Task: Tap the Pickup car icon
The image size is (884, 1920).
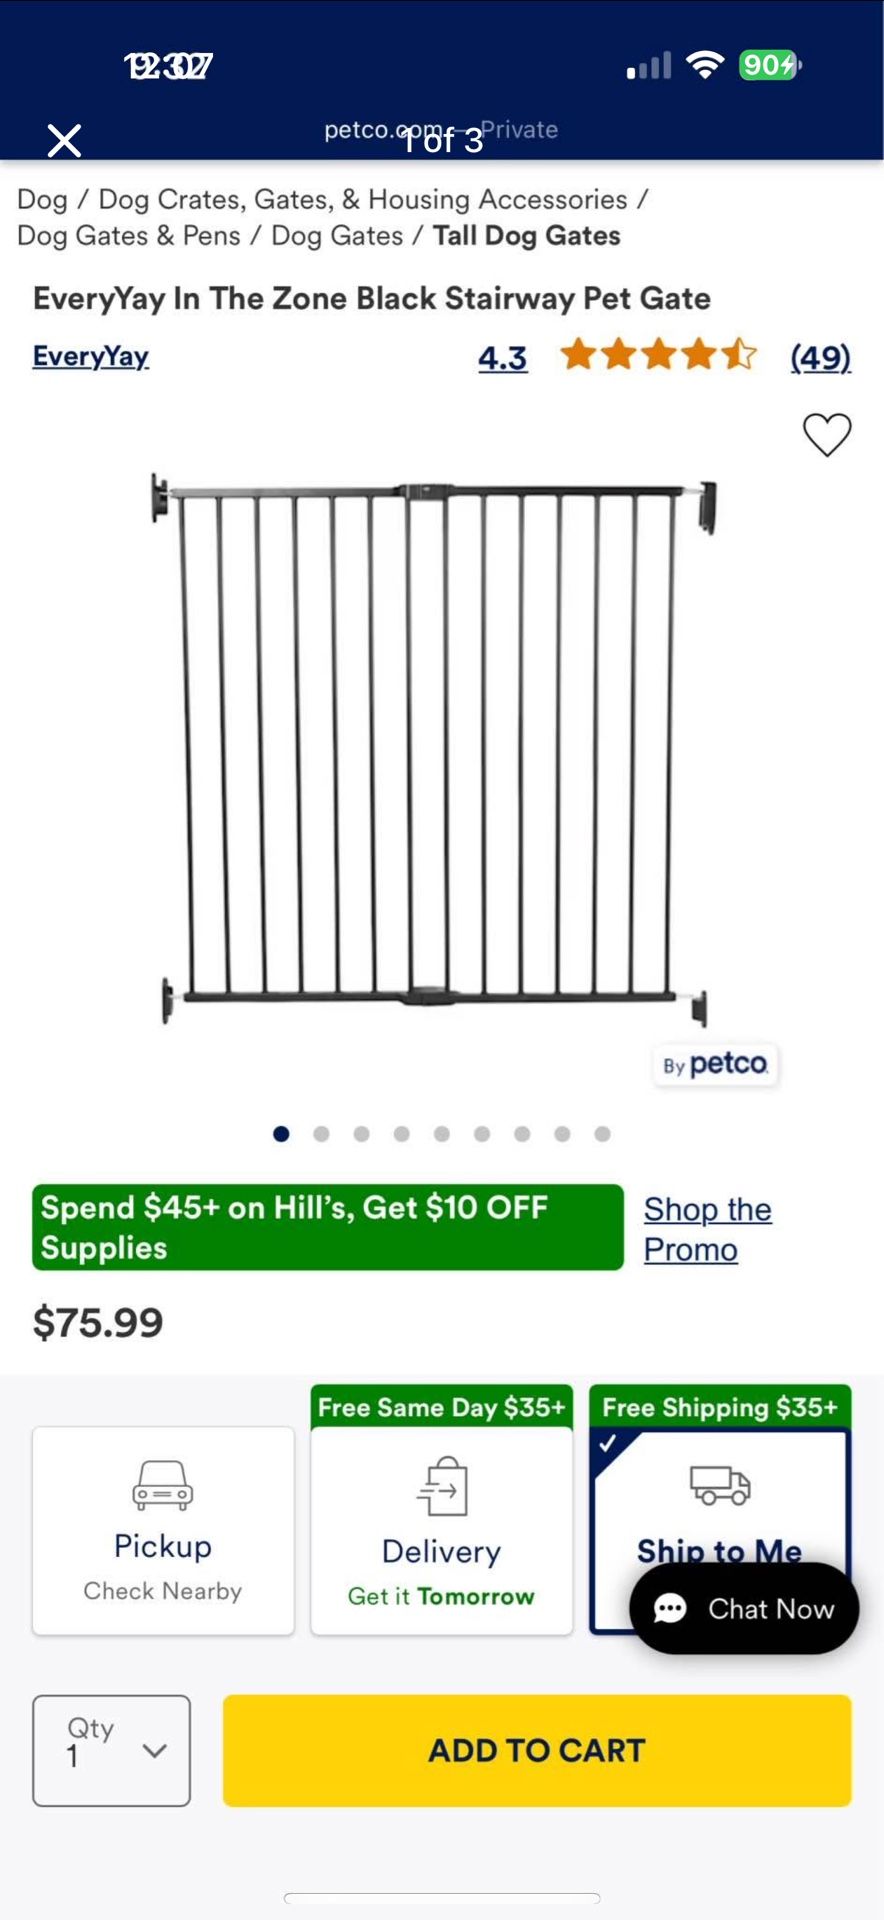Action: tap(163, 1484)
